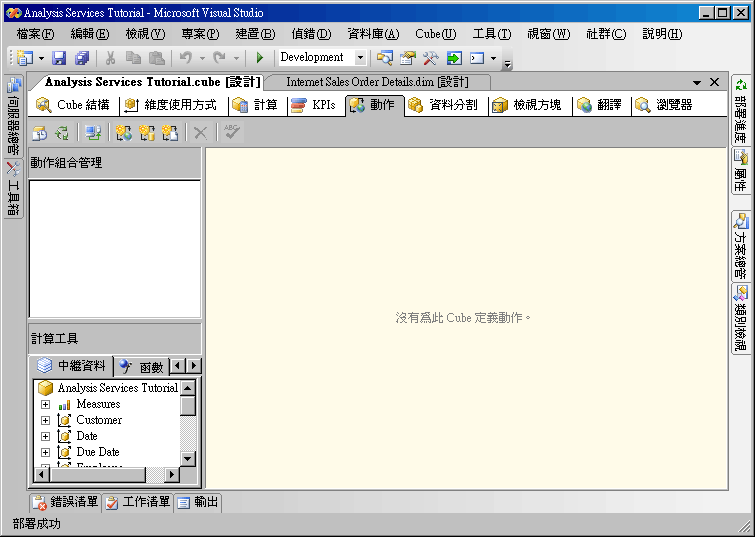Click the Delete X icon in the Actions toolbar
This screenshot has height=537, width=755.
200,133
